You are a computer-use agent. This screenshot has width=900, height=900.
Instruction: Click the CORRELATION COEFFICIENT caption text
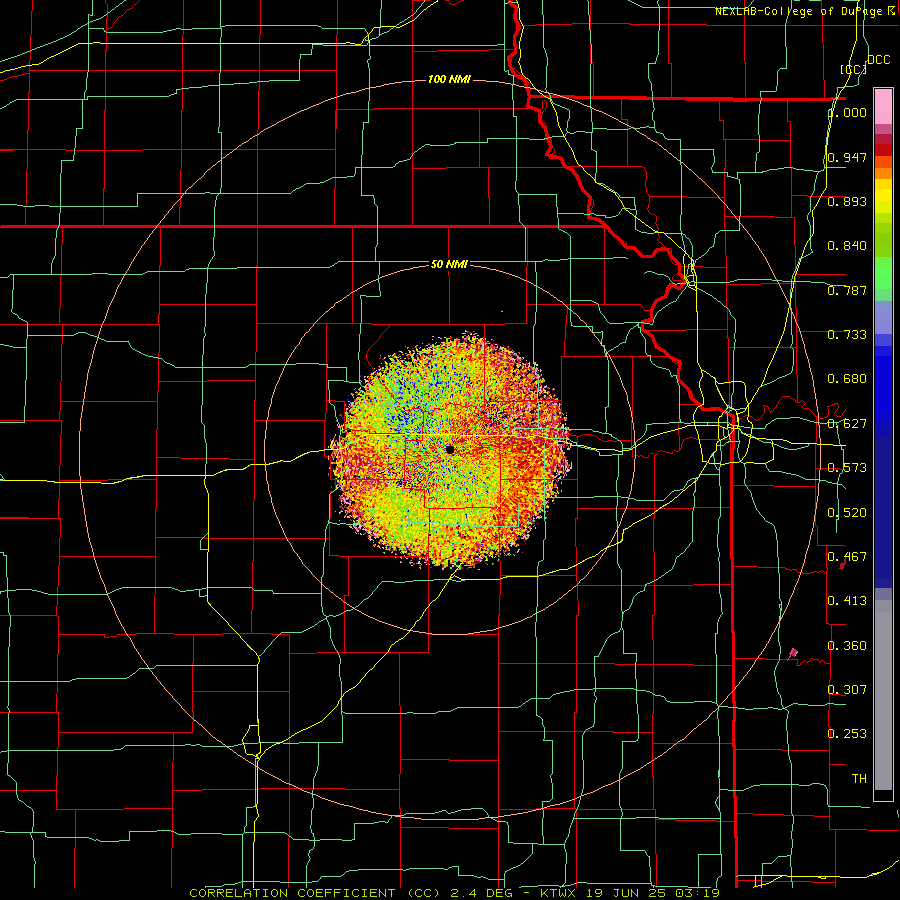point(292,893)
